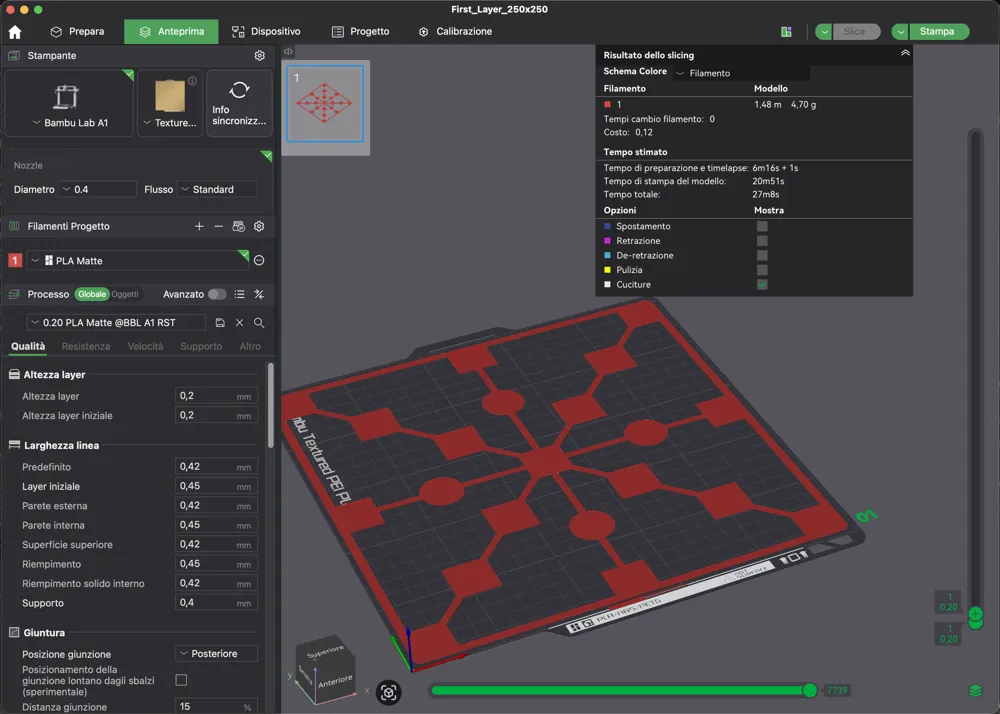Open the PLA Matte filament dropdown
The height and width of the screenshot is (714, 1000).
click(x=137, y=260)
